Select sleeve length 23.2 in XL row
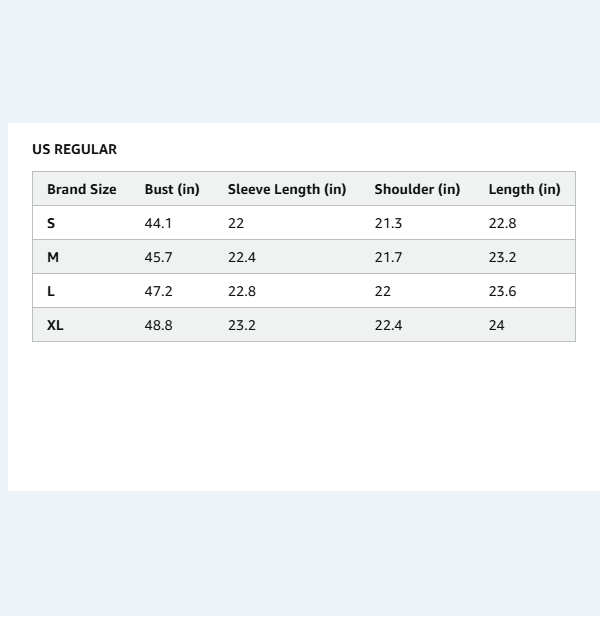Viewport: 600px width, 623px height. (x=241, y=325)
